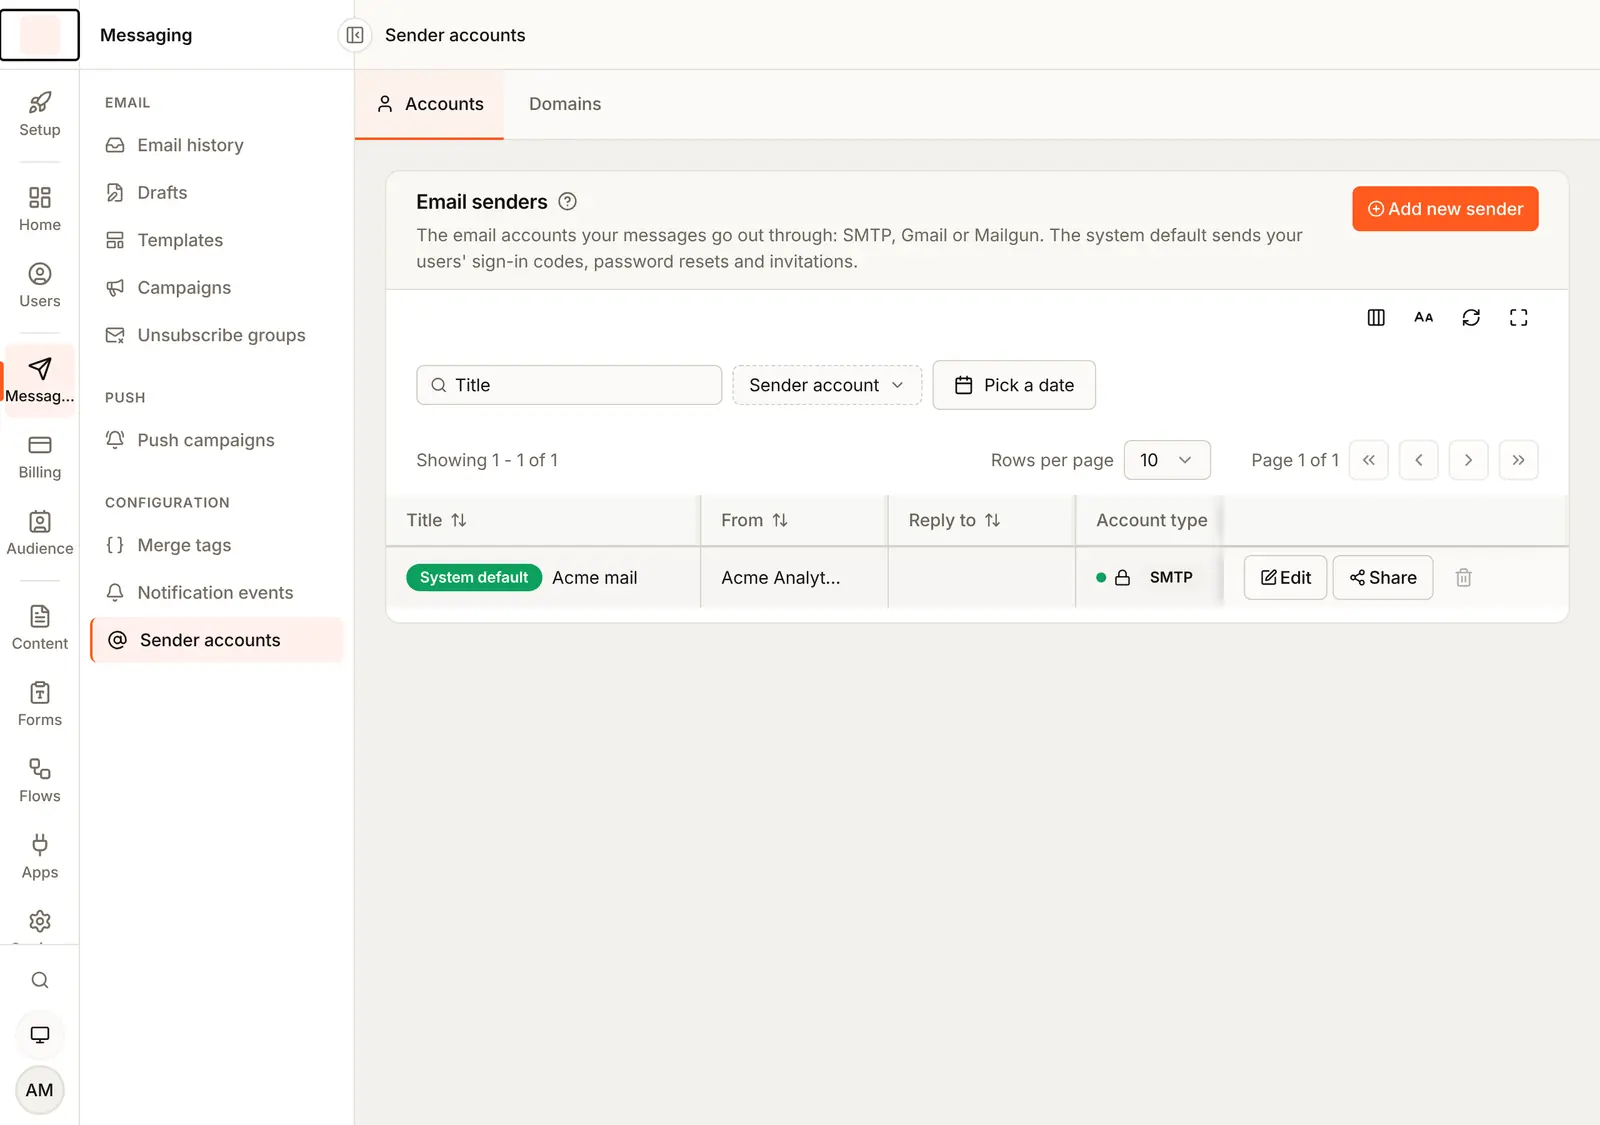Open Email history in the menu
The image size is (1600, 1125).
[217, 145]
